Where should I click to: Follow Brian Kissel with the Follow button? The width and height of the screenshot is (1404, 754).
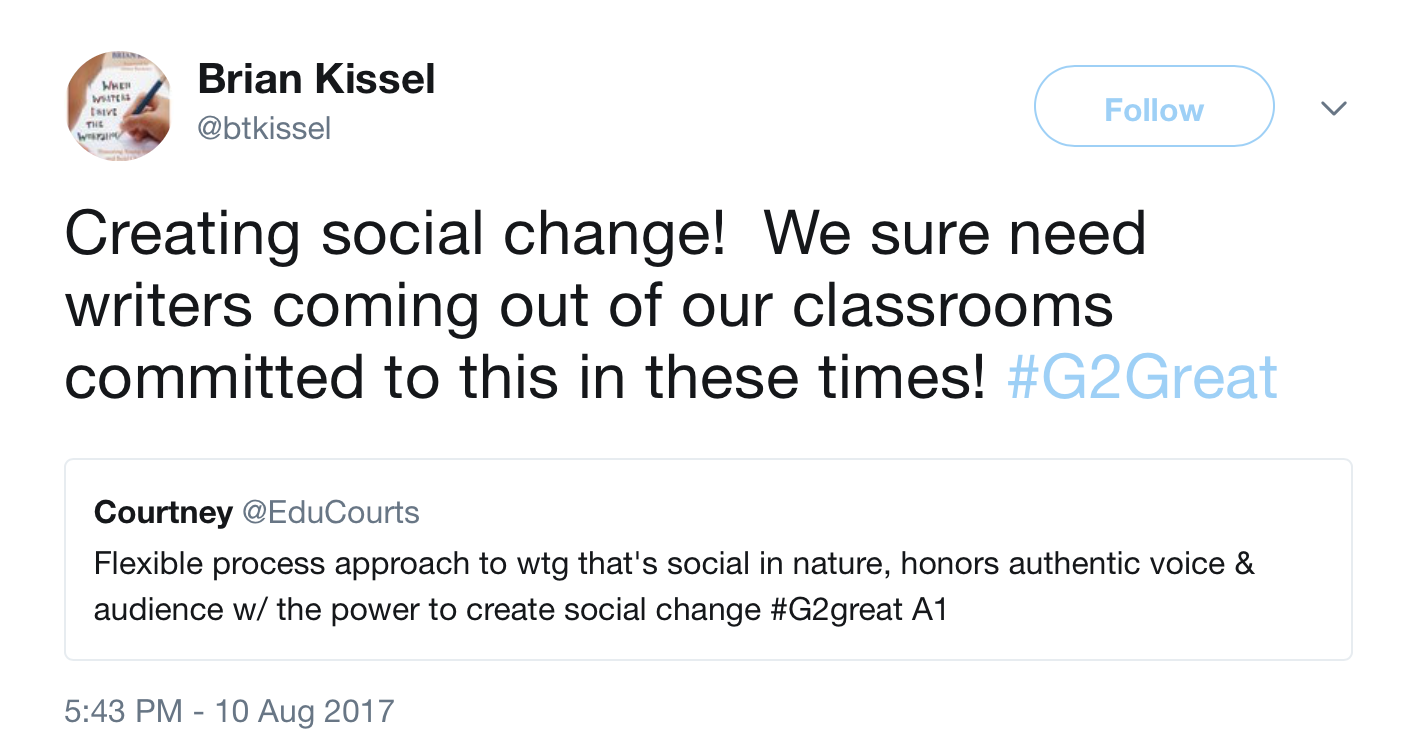[x=1154, y=106]
